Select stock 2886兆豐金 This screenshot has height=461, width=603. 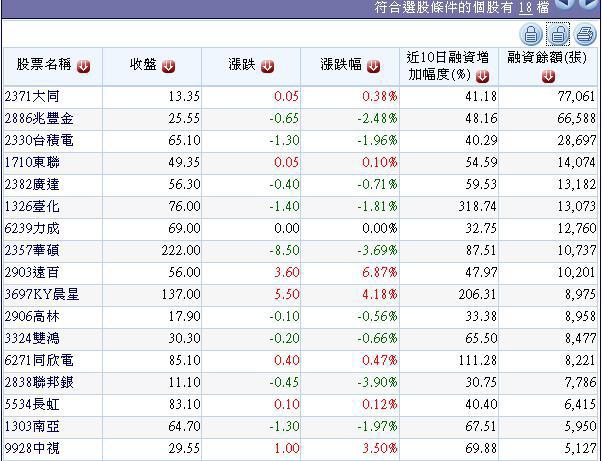click(39, 118)
